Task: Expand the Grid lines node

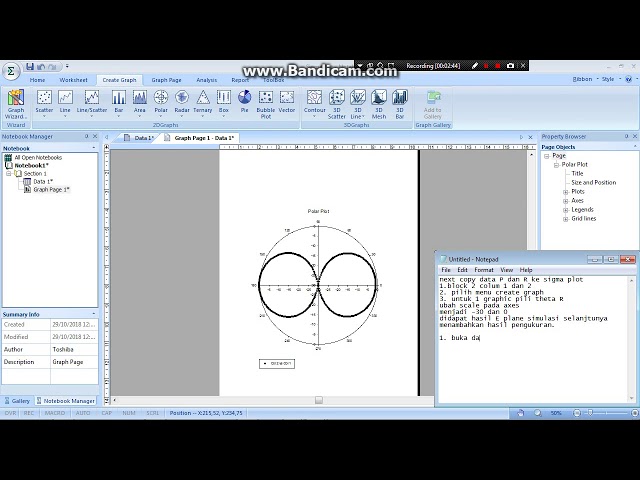Action: click(x=566, y=219)
